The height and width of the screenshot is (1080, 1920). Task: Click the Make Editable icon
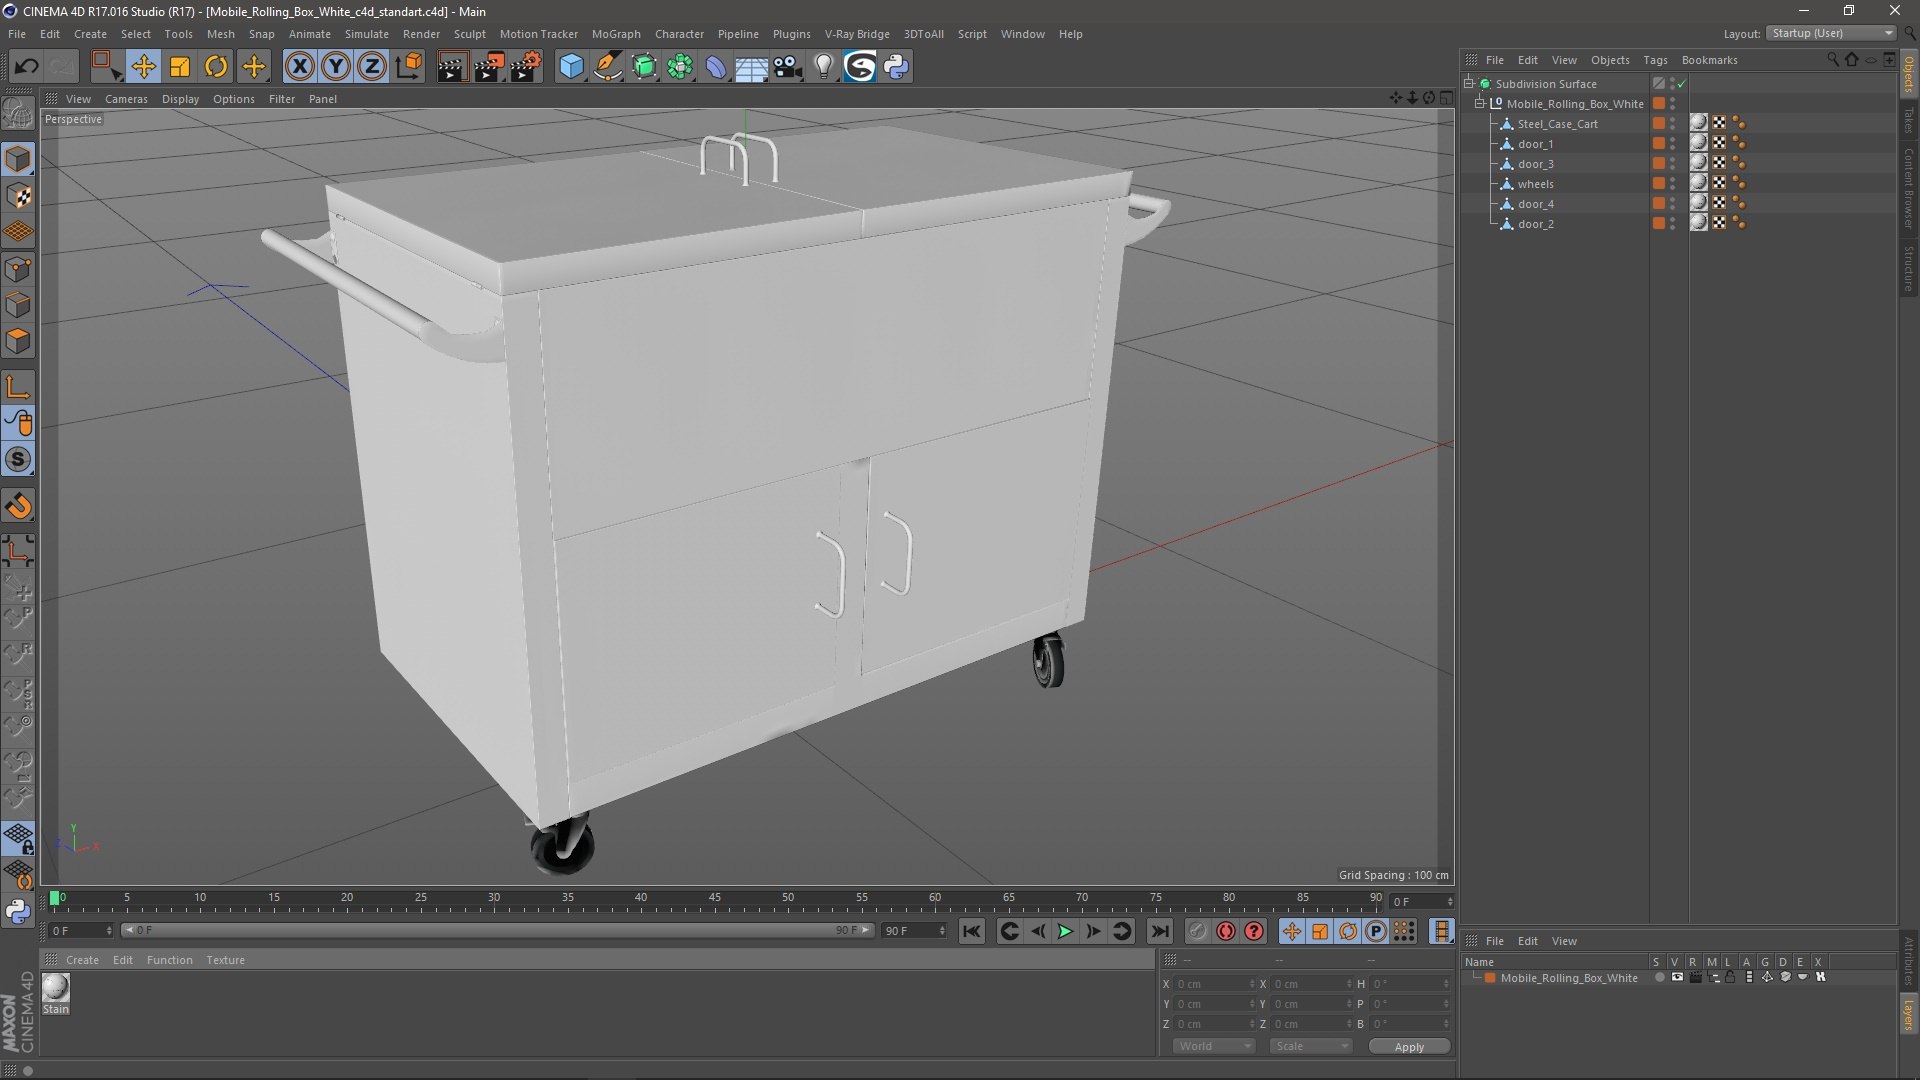coord(18,114)
